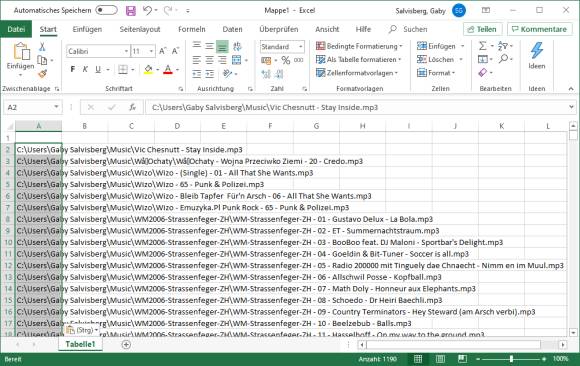This screenshot has width=580, height=366.
Task: Select the Format Painter brush
Action: 42,74
